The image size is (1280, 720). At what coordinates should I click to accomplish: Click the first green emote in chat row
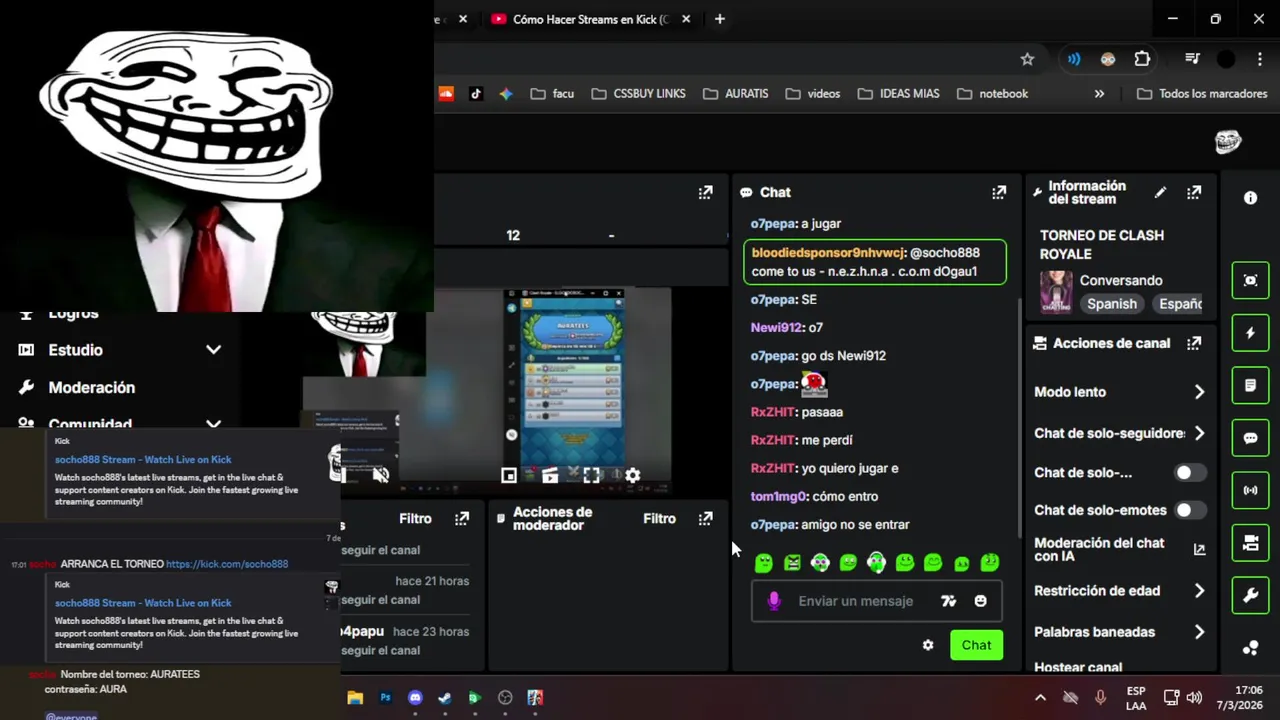pos(764,563)
